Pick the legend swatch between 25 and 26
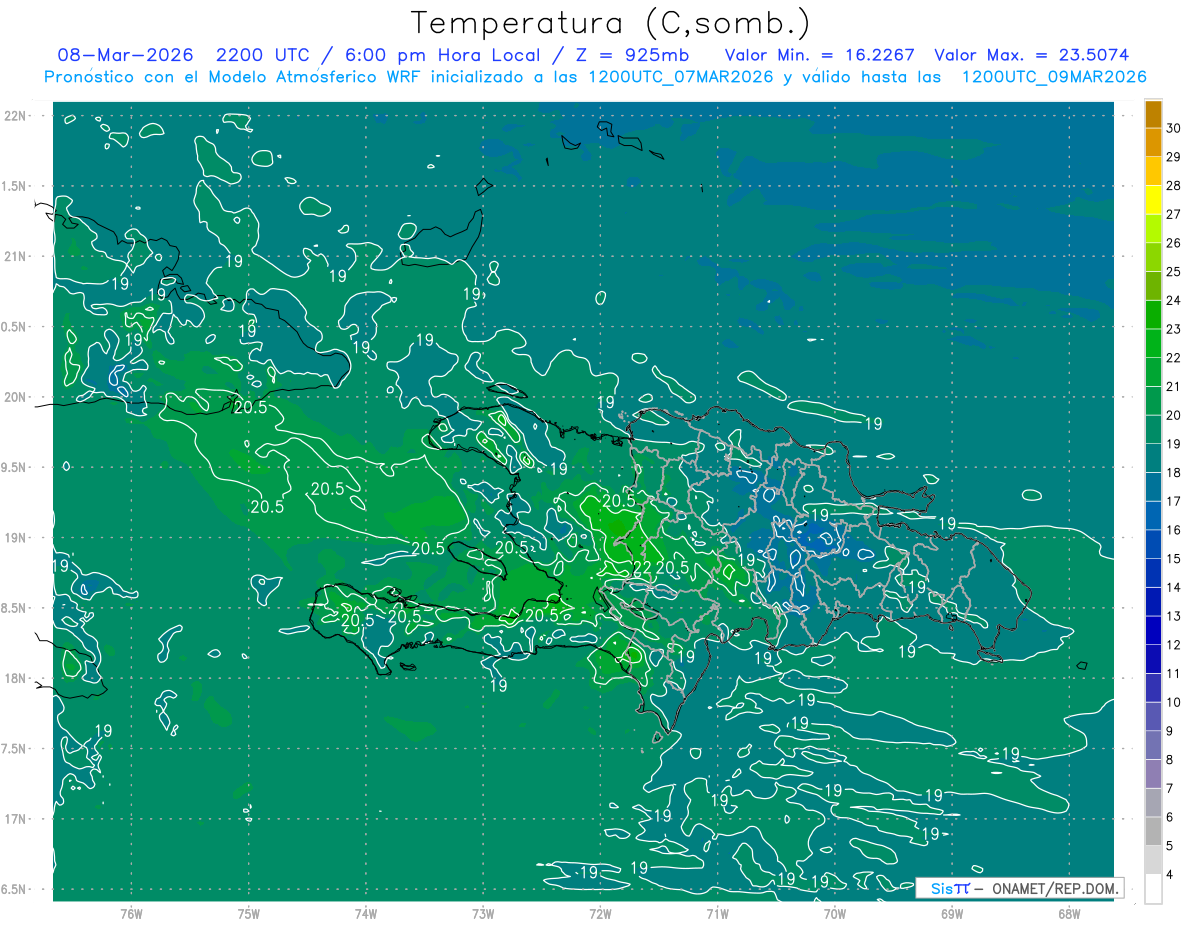Image resolution: width=1200 pixels, height=927 pixels. click(1153, 257)
